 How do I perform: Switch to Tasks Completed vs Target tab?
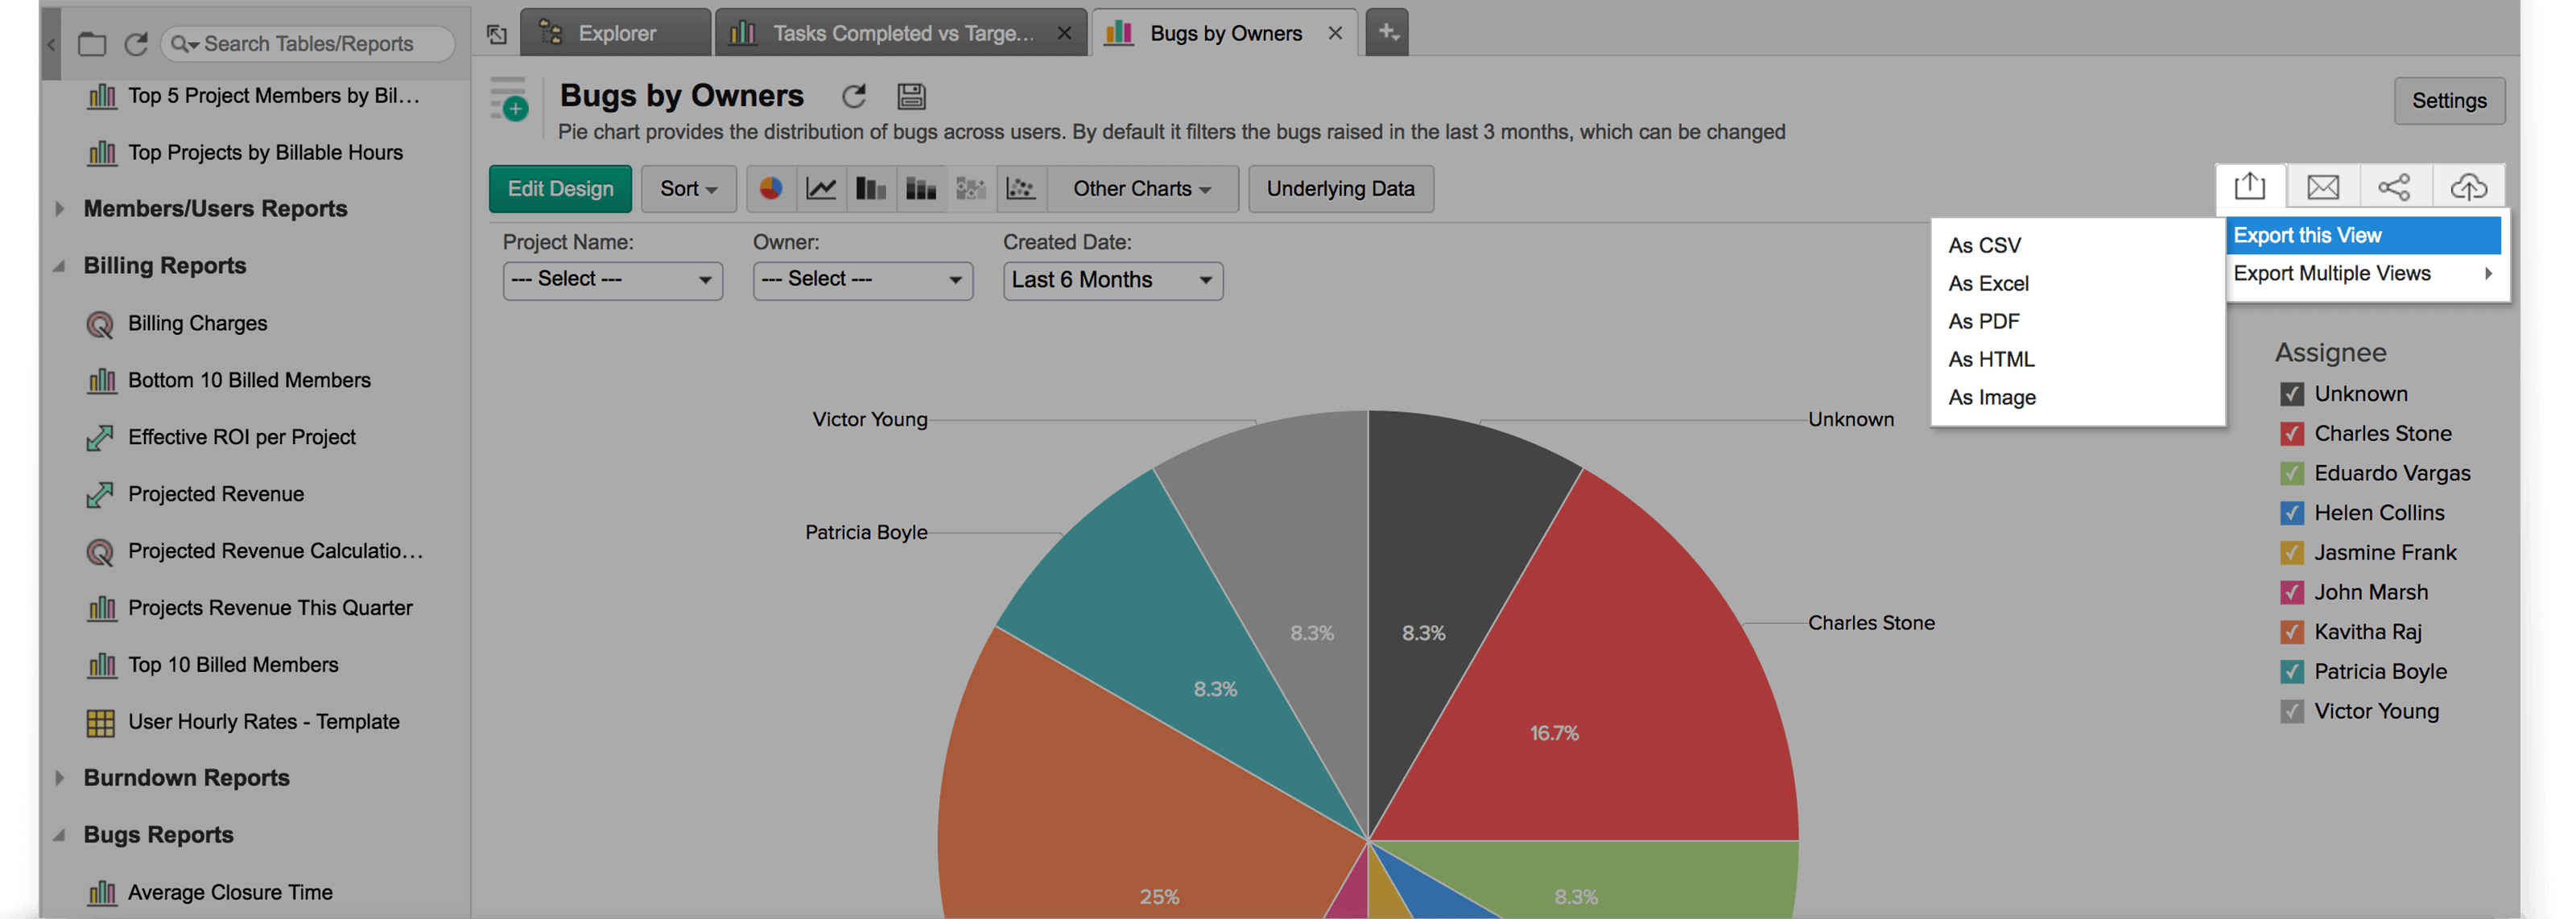coord(900,33)
